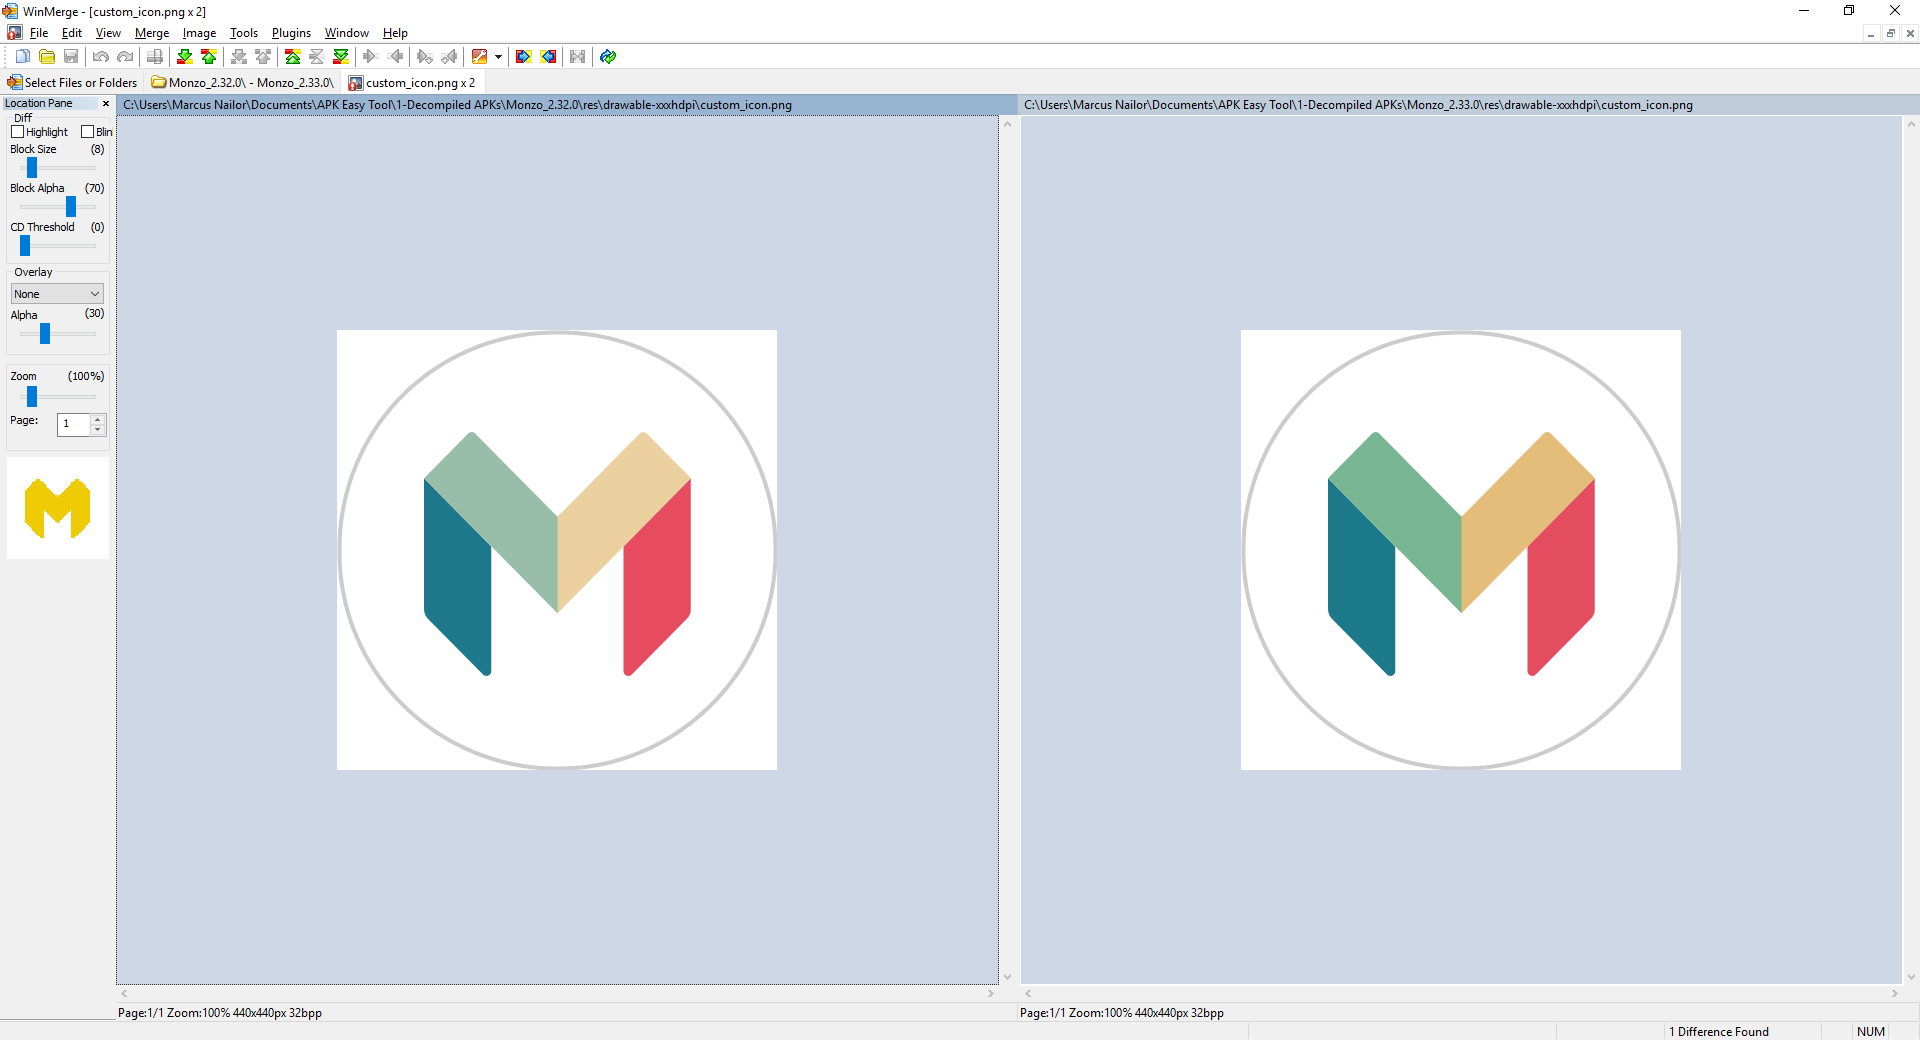This screenshot has height=1040, width=1920.
Task: Open the Plugins menu
Action: pyautogui.click(x=291, y=33)
